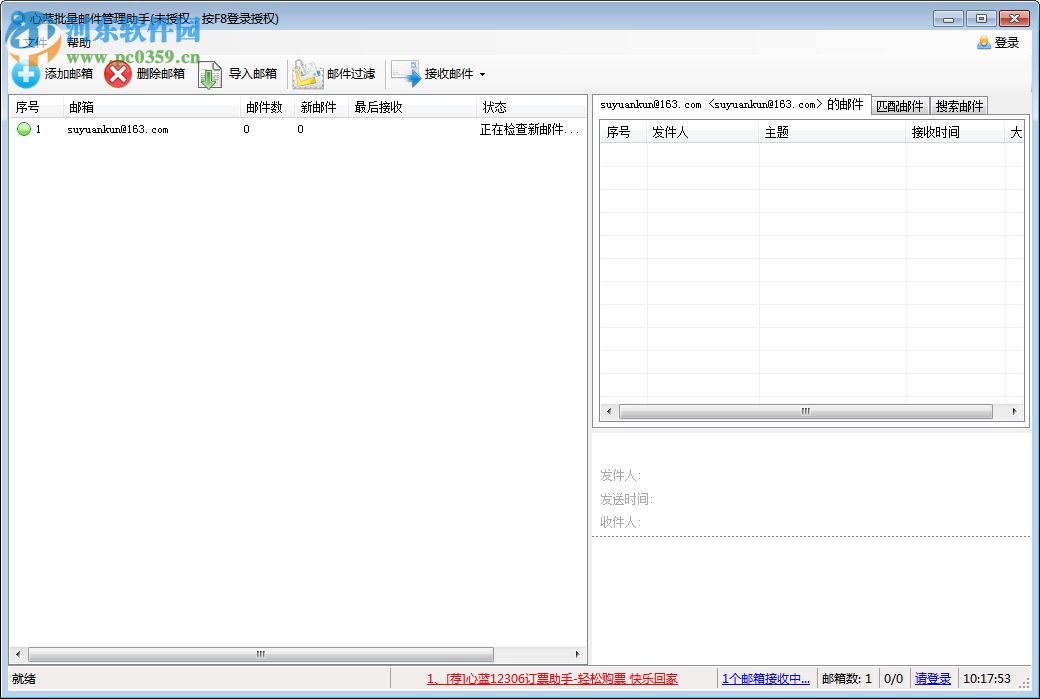Click the 序号 header in mail list
The width and height of the screenshot is (1040, 699).
point(623,133)
